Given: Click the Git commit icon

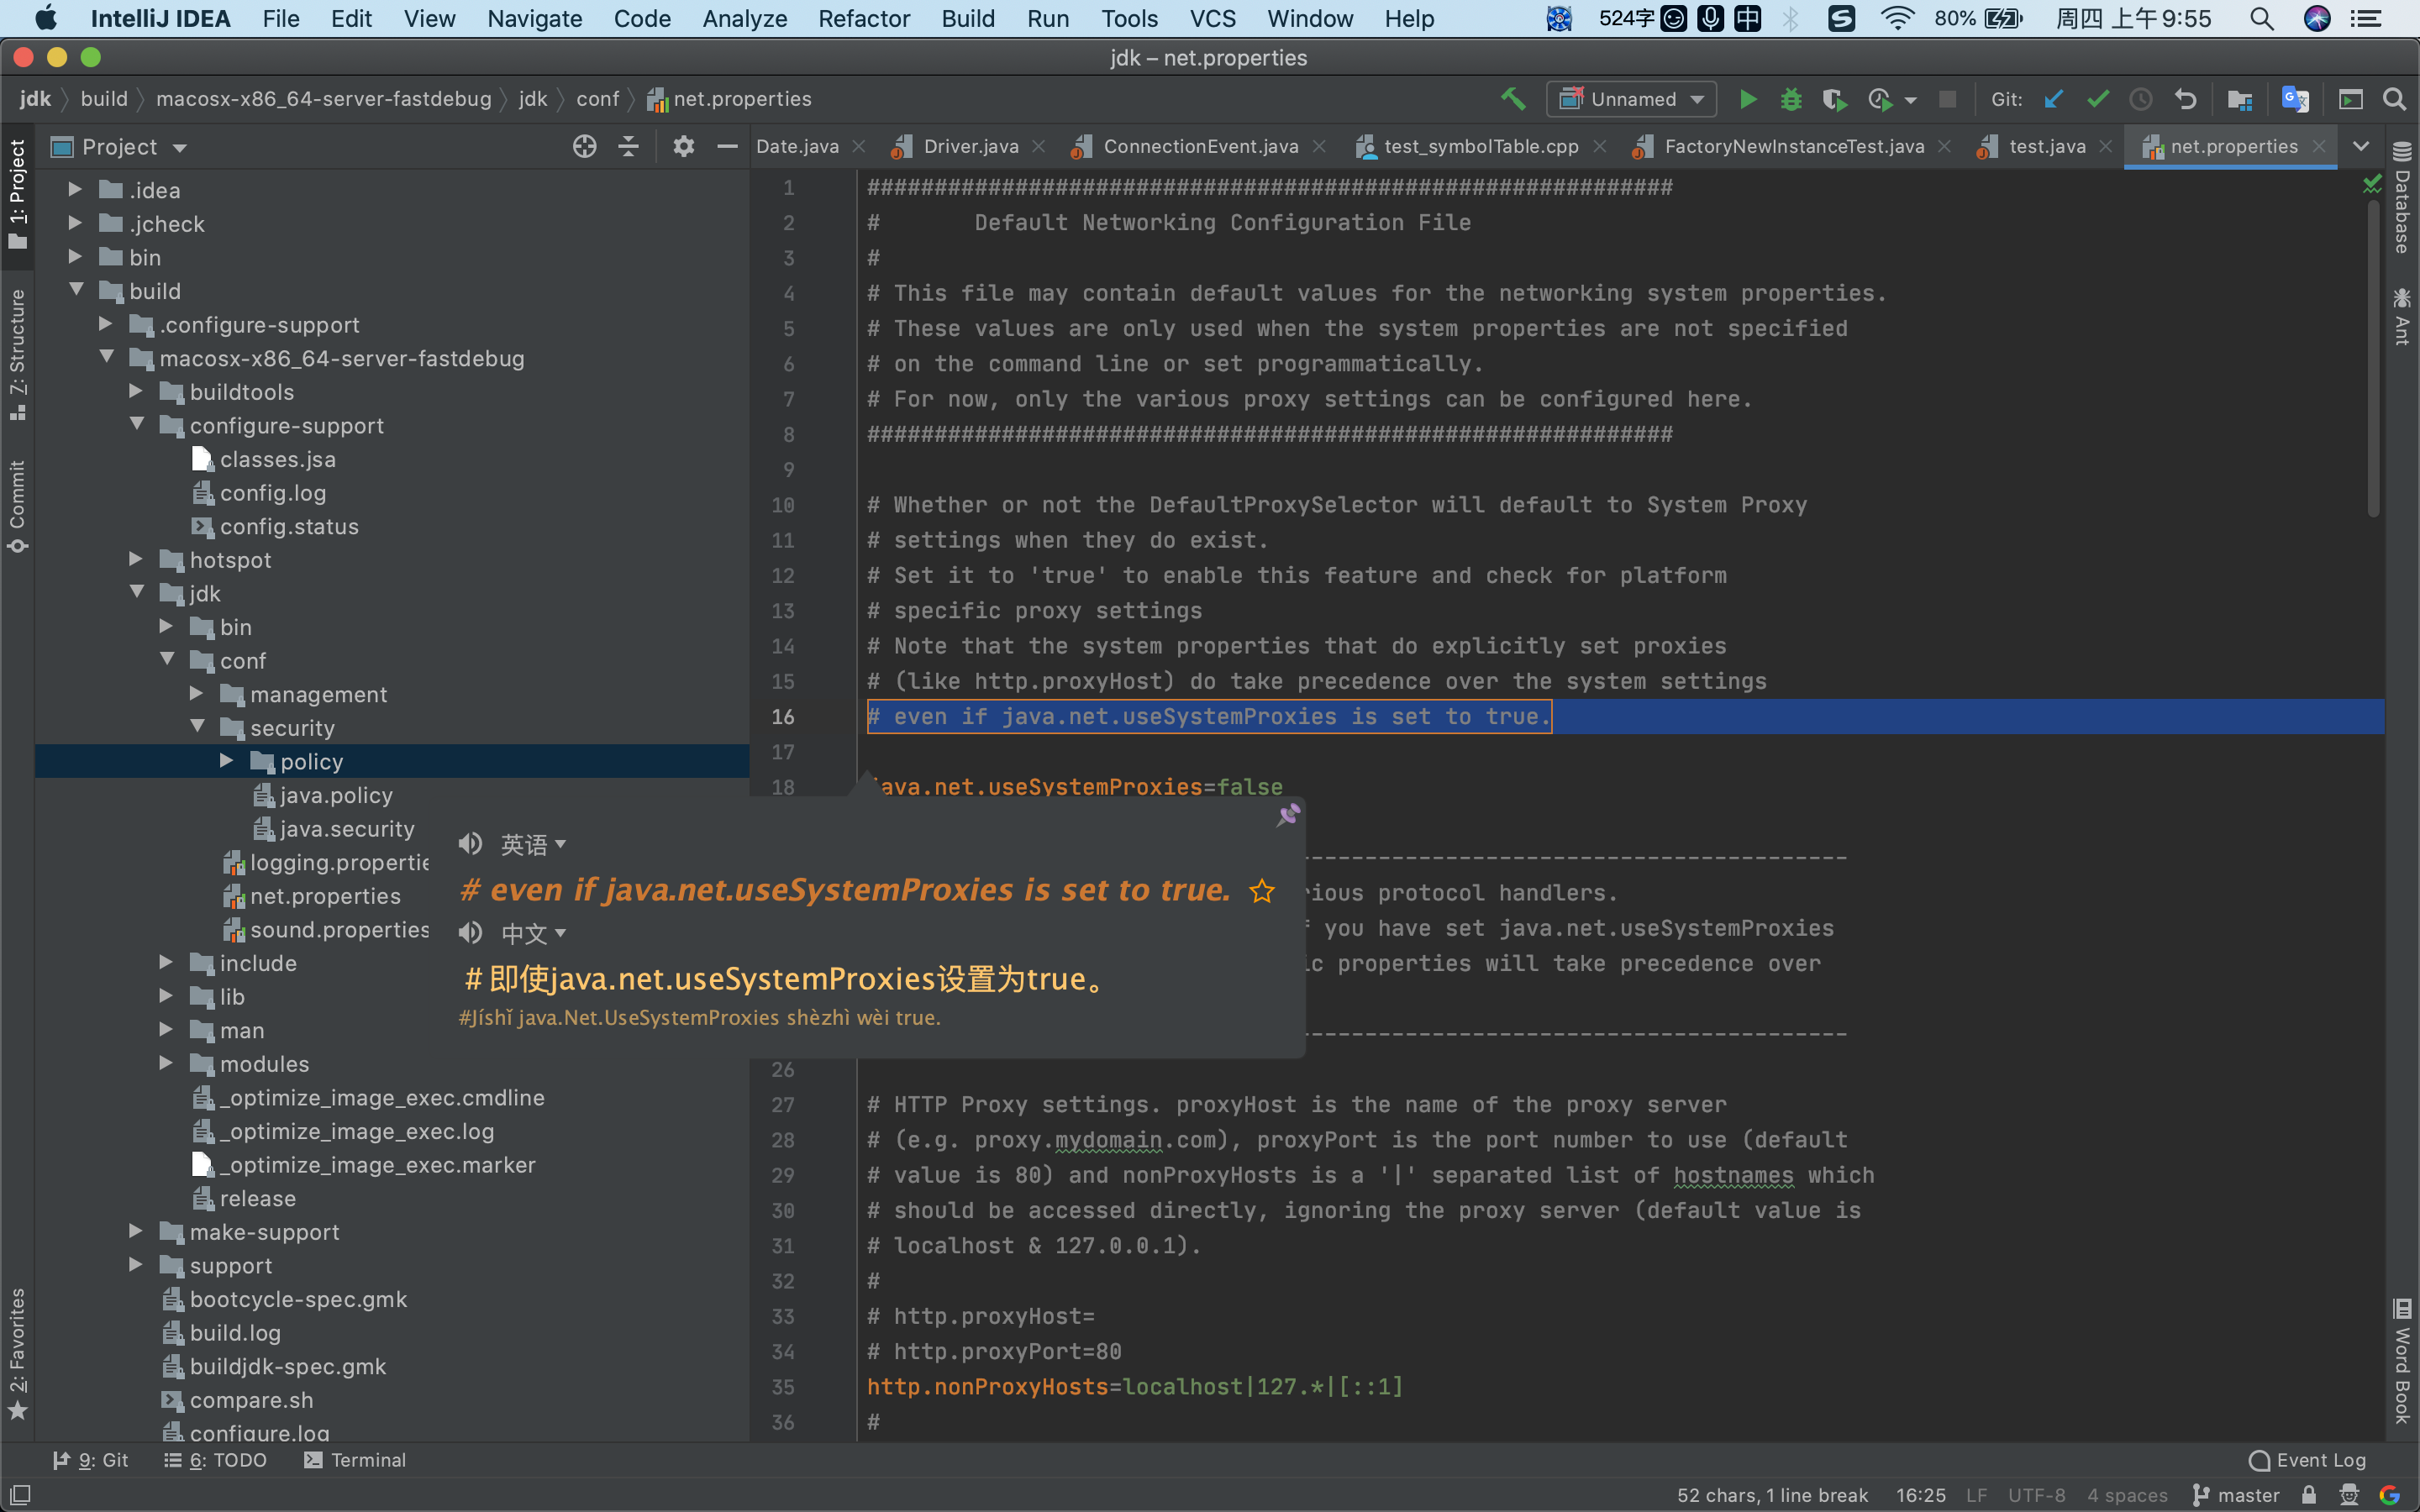Looking at the screenshot, I should 2097,99.
